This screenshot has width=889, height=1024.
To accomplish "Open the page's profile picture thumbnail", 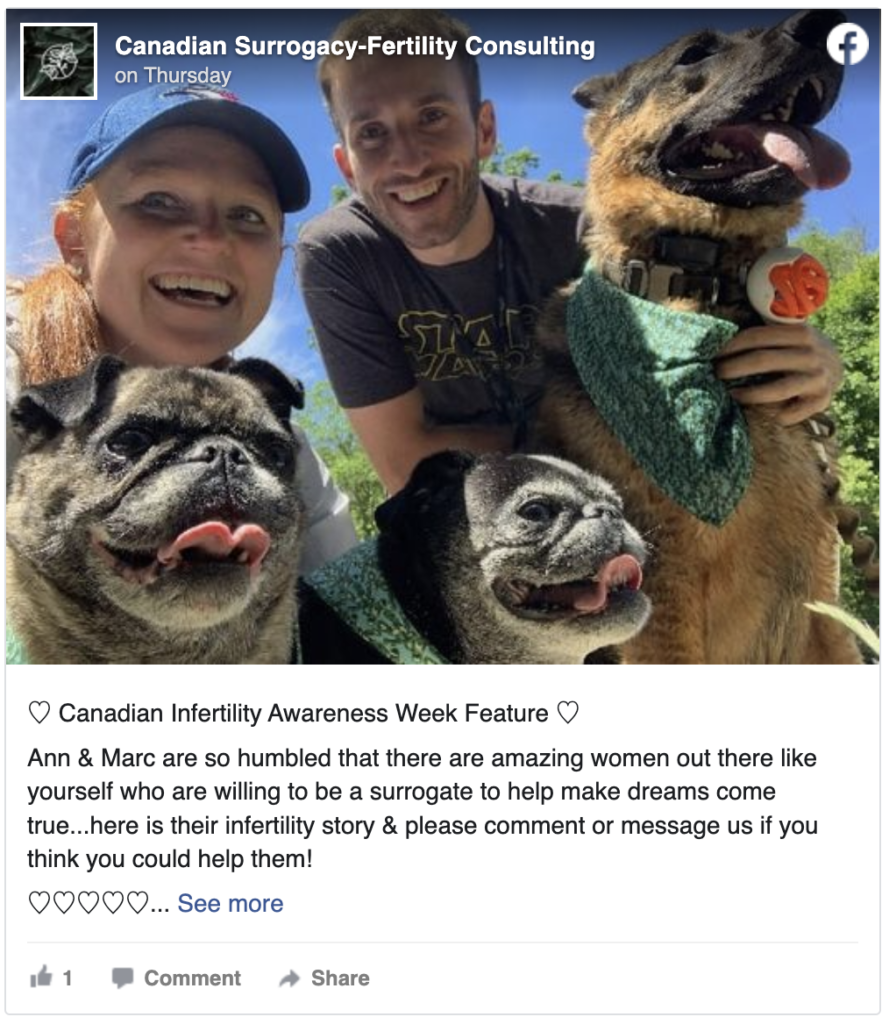I will tap(59, 61).
